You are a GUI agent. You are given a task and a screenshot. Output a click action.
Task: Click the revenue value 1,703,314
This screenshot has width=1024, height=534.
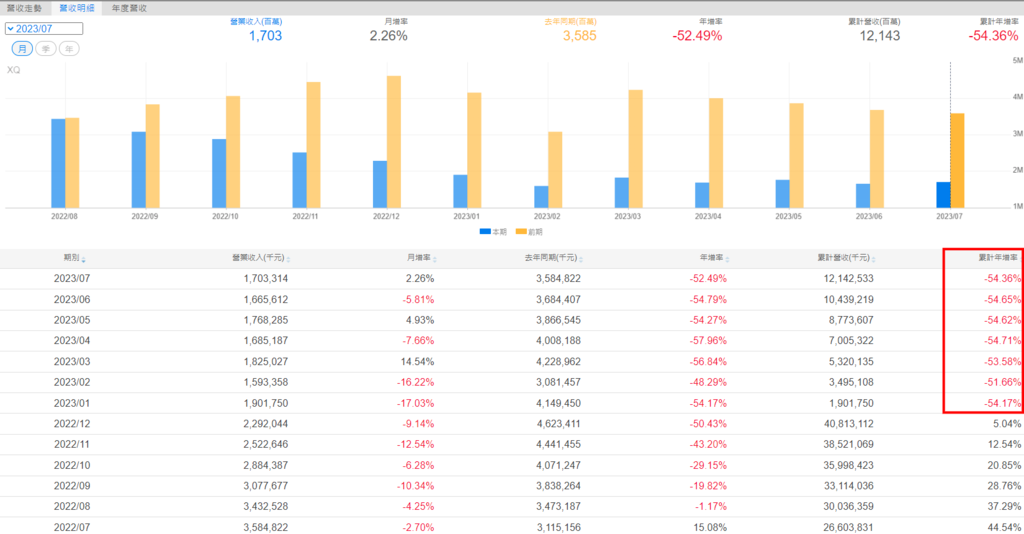266,278
